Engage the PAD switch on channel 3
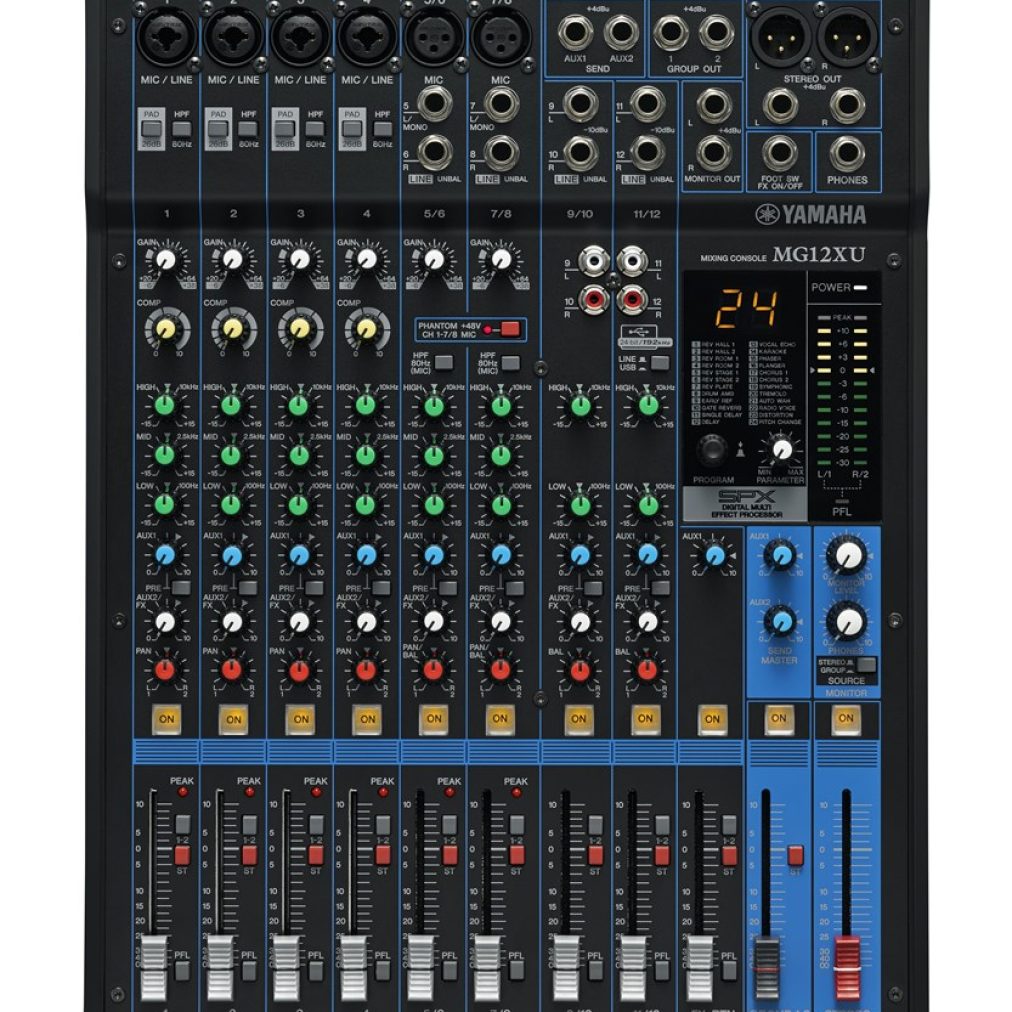This screenshot has height=1012, width=1012. coord(285,128)
